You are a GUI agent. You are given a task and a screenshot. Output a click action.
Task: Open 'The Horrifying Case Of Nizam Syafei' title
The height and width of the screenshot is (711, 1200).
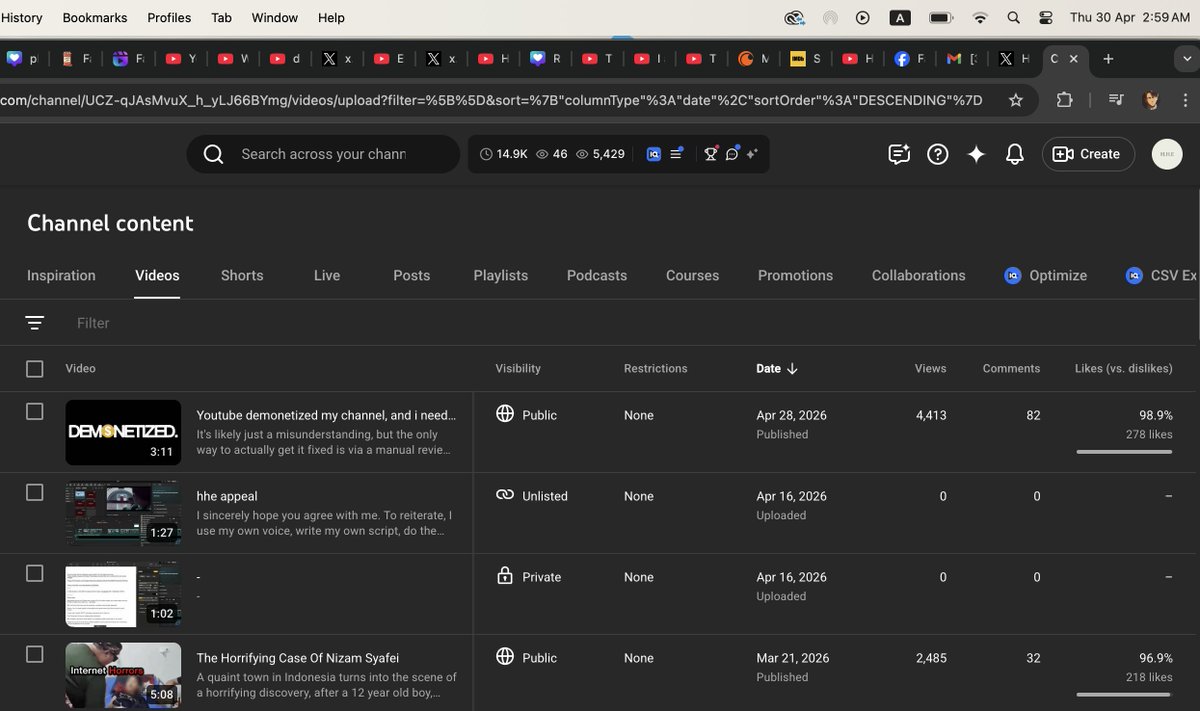pyautogui.click(x=298, y=658)
